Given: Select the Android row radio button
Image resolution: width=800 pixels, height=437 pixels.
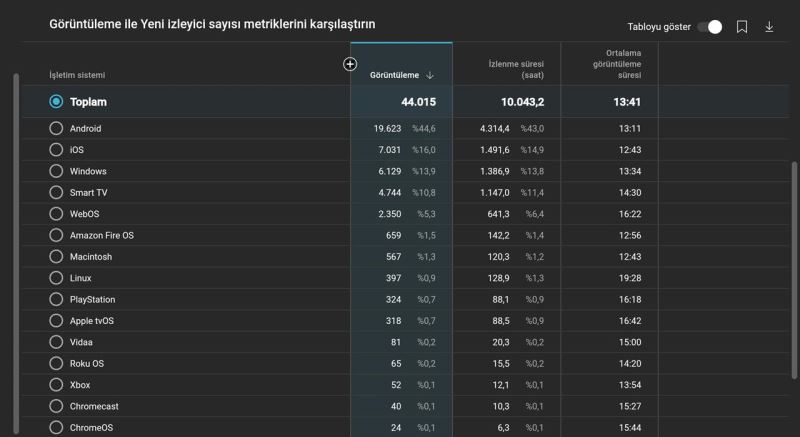Looking at the screenshot, I should coord(56,128).
